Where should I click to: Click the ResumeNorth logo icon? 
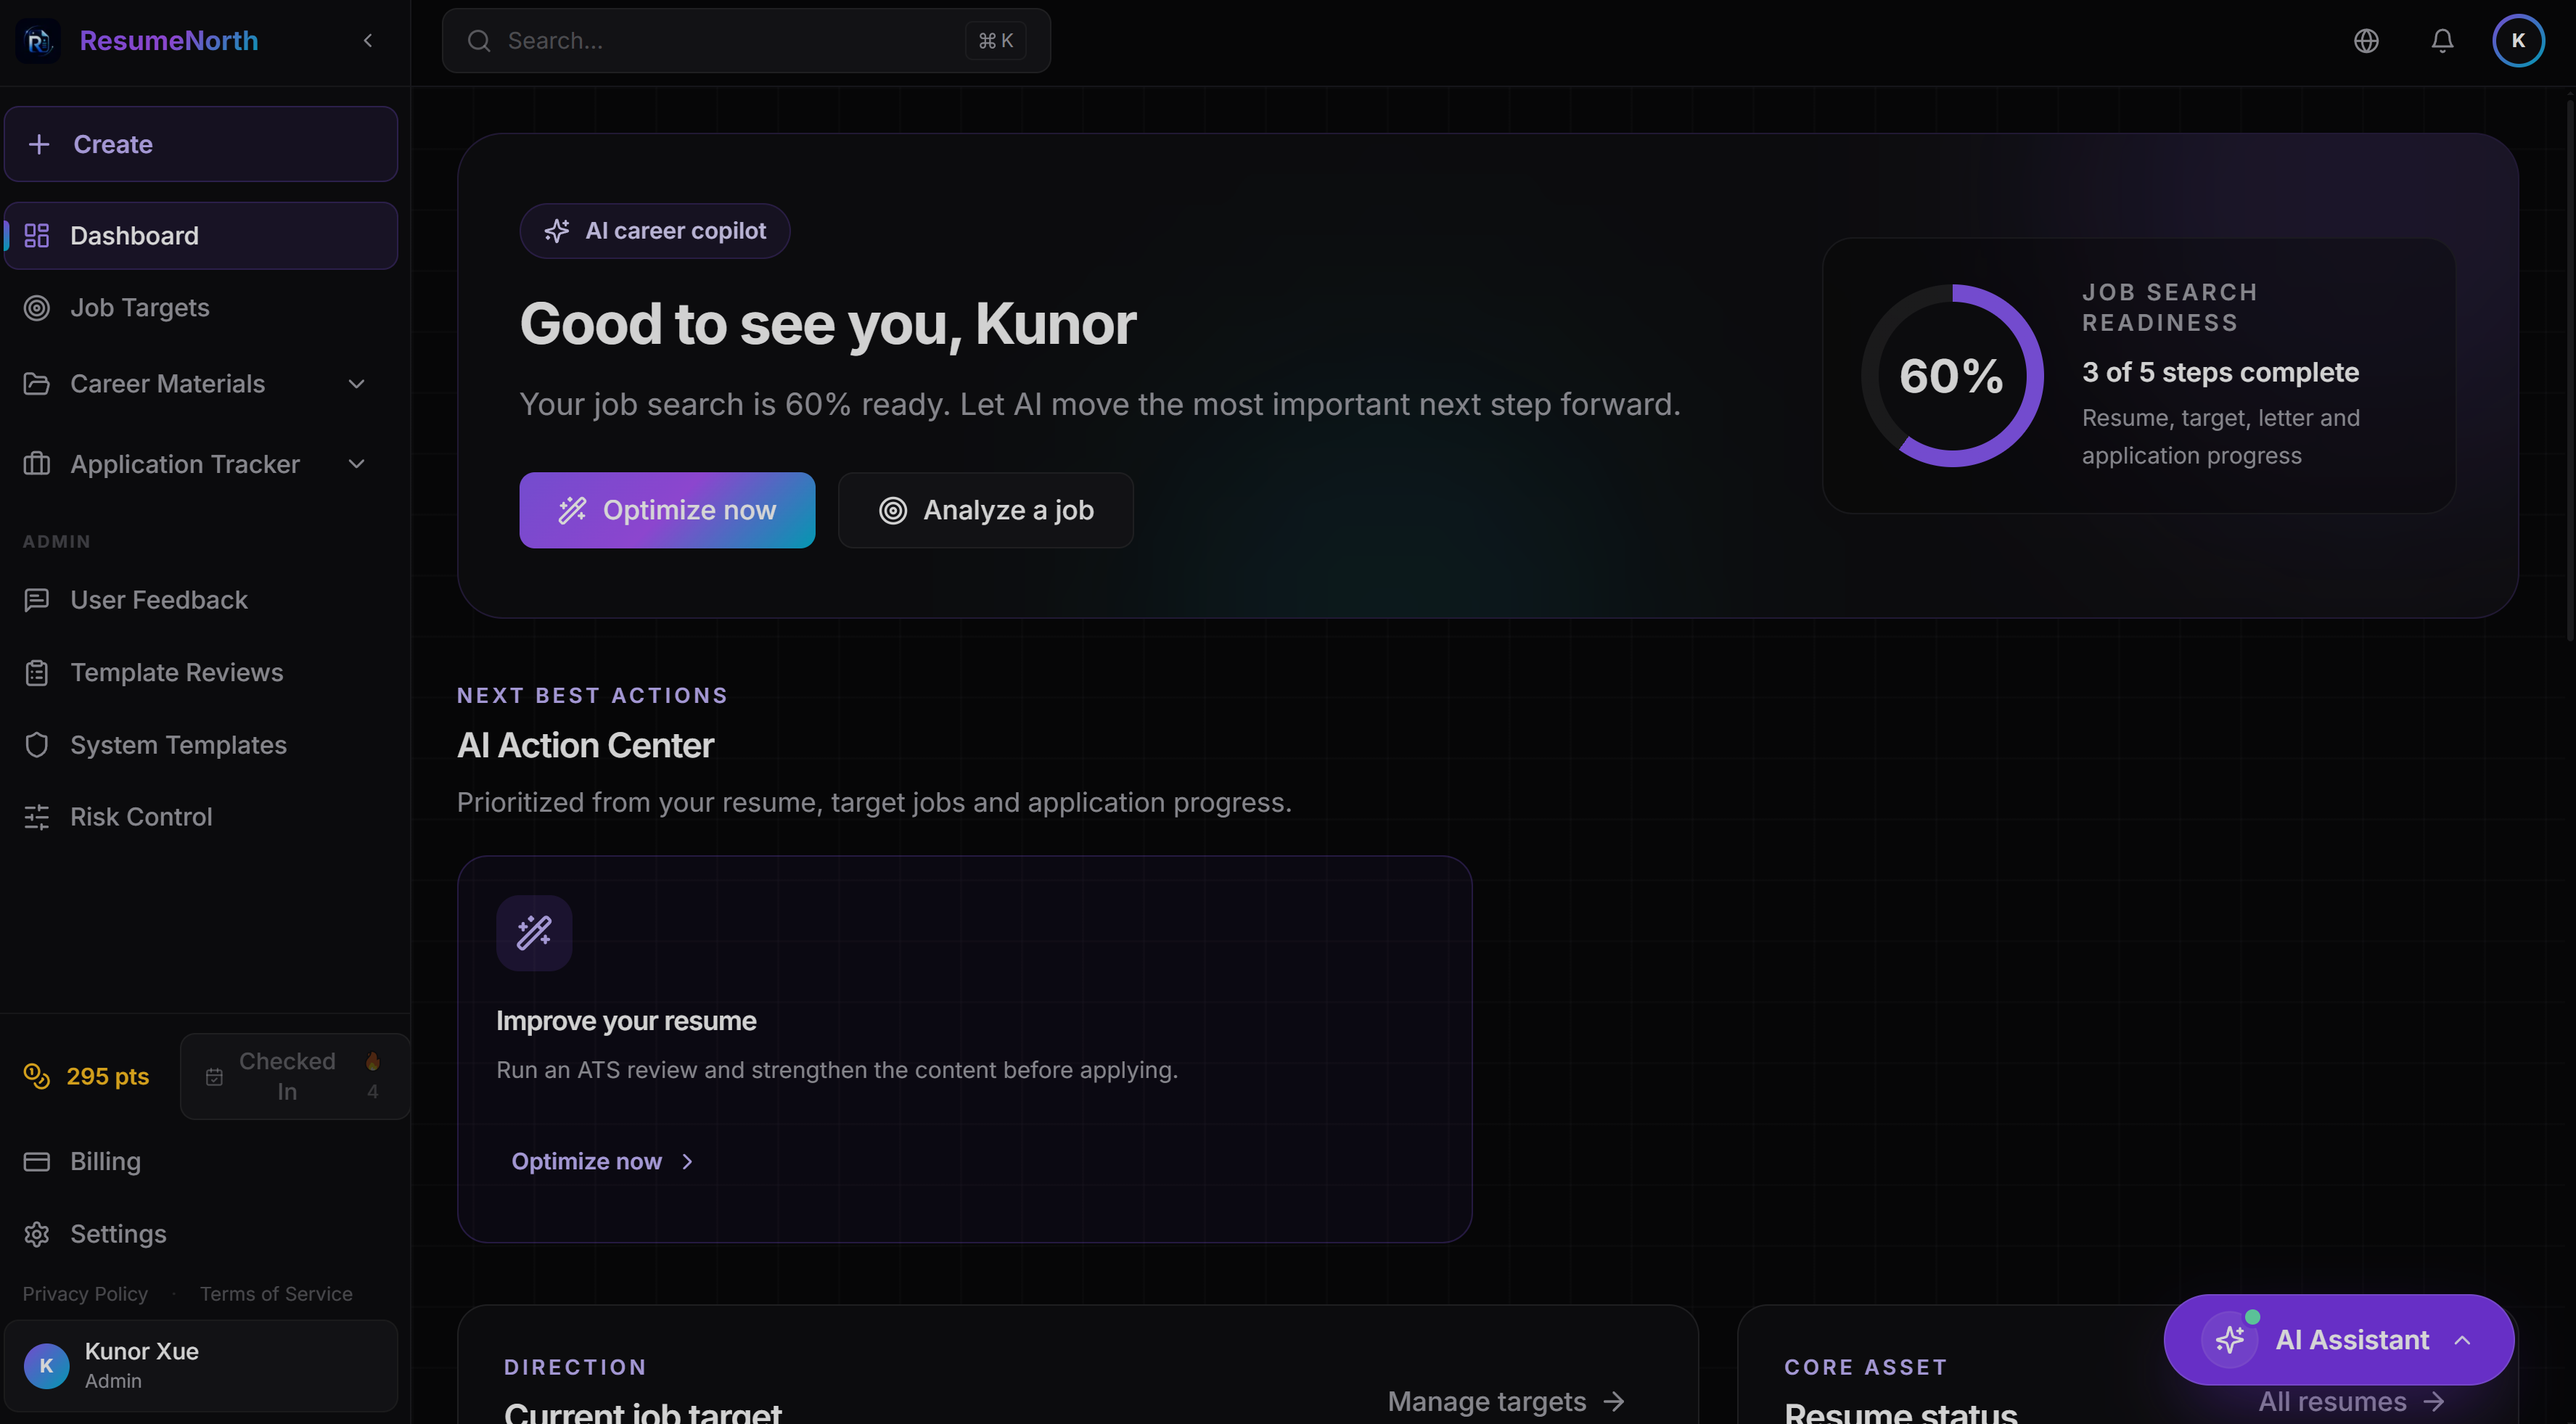[38, 41]
